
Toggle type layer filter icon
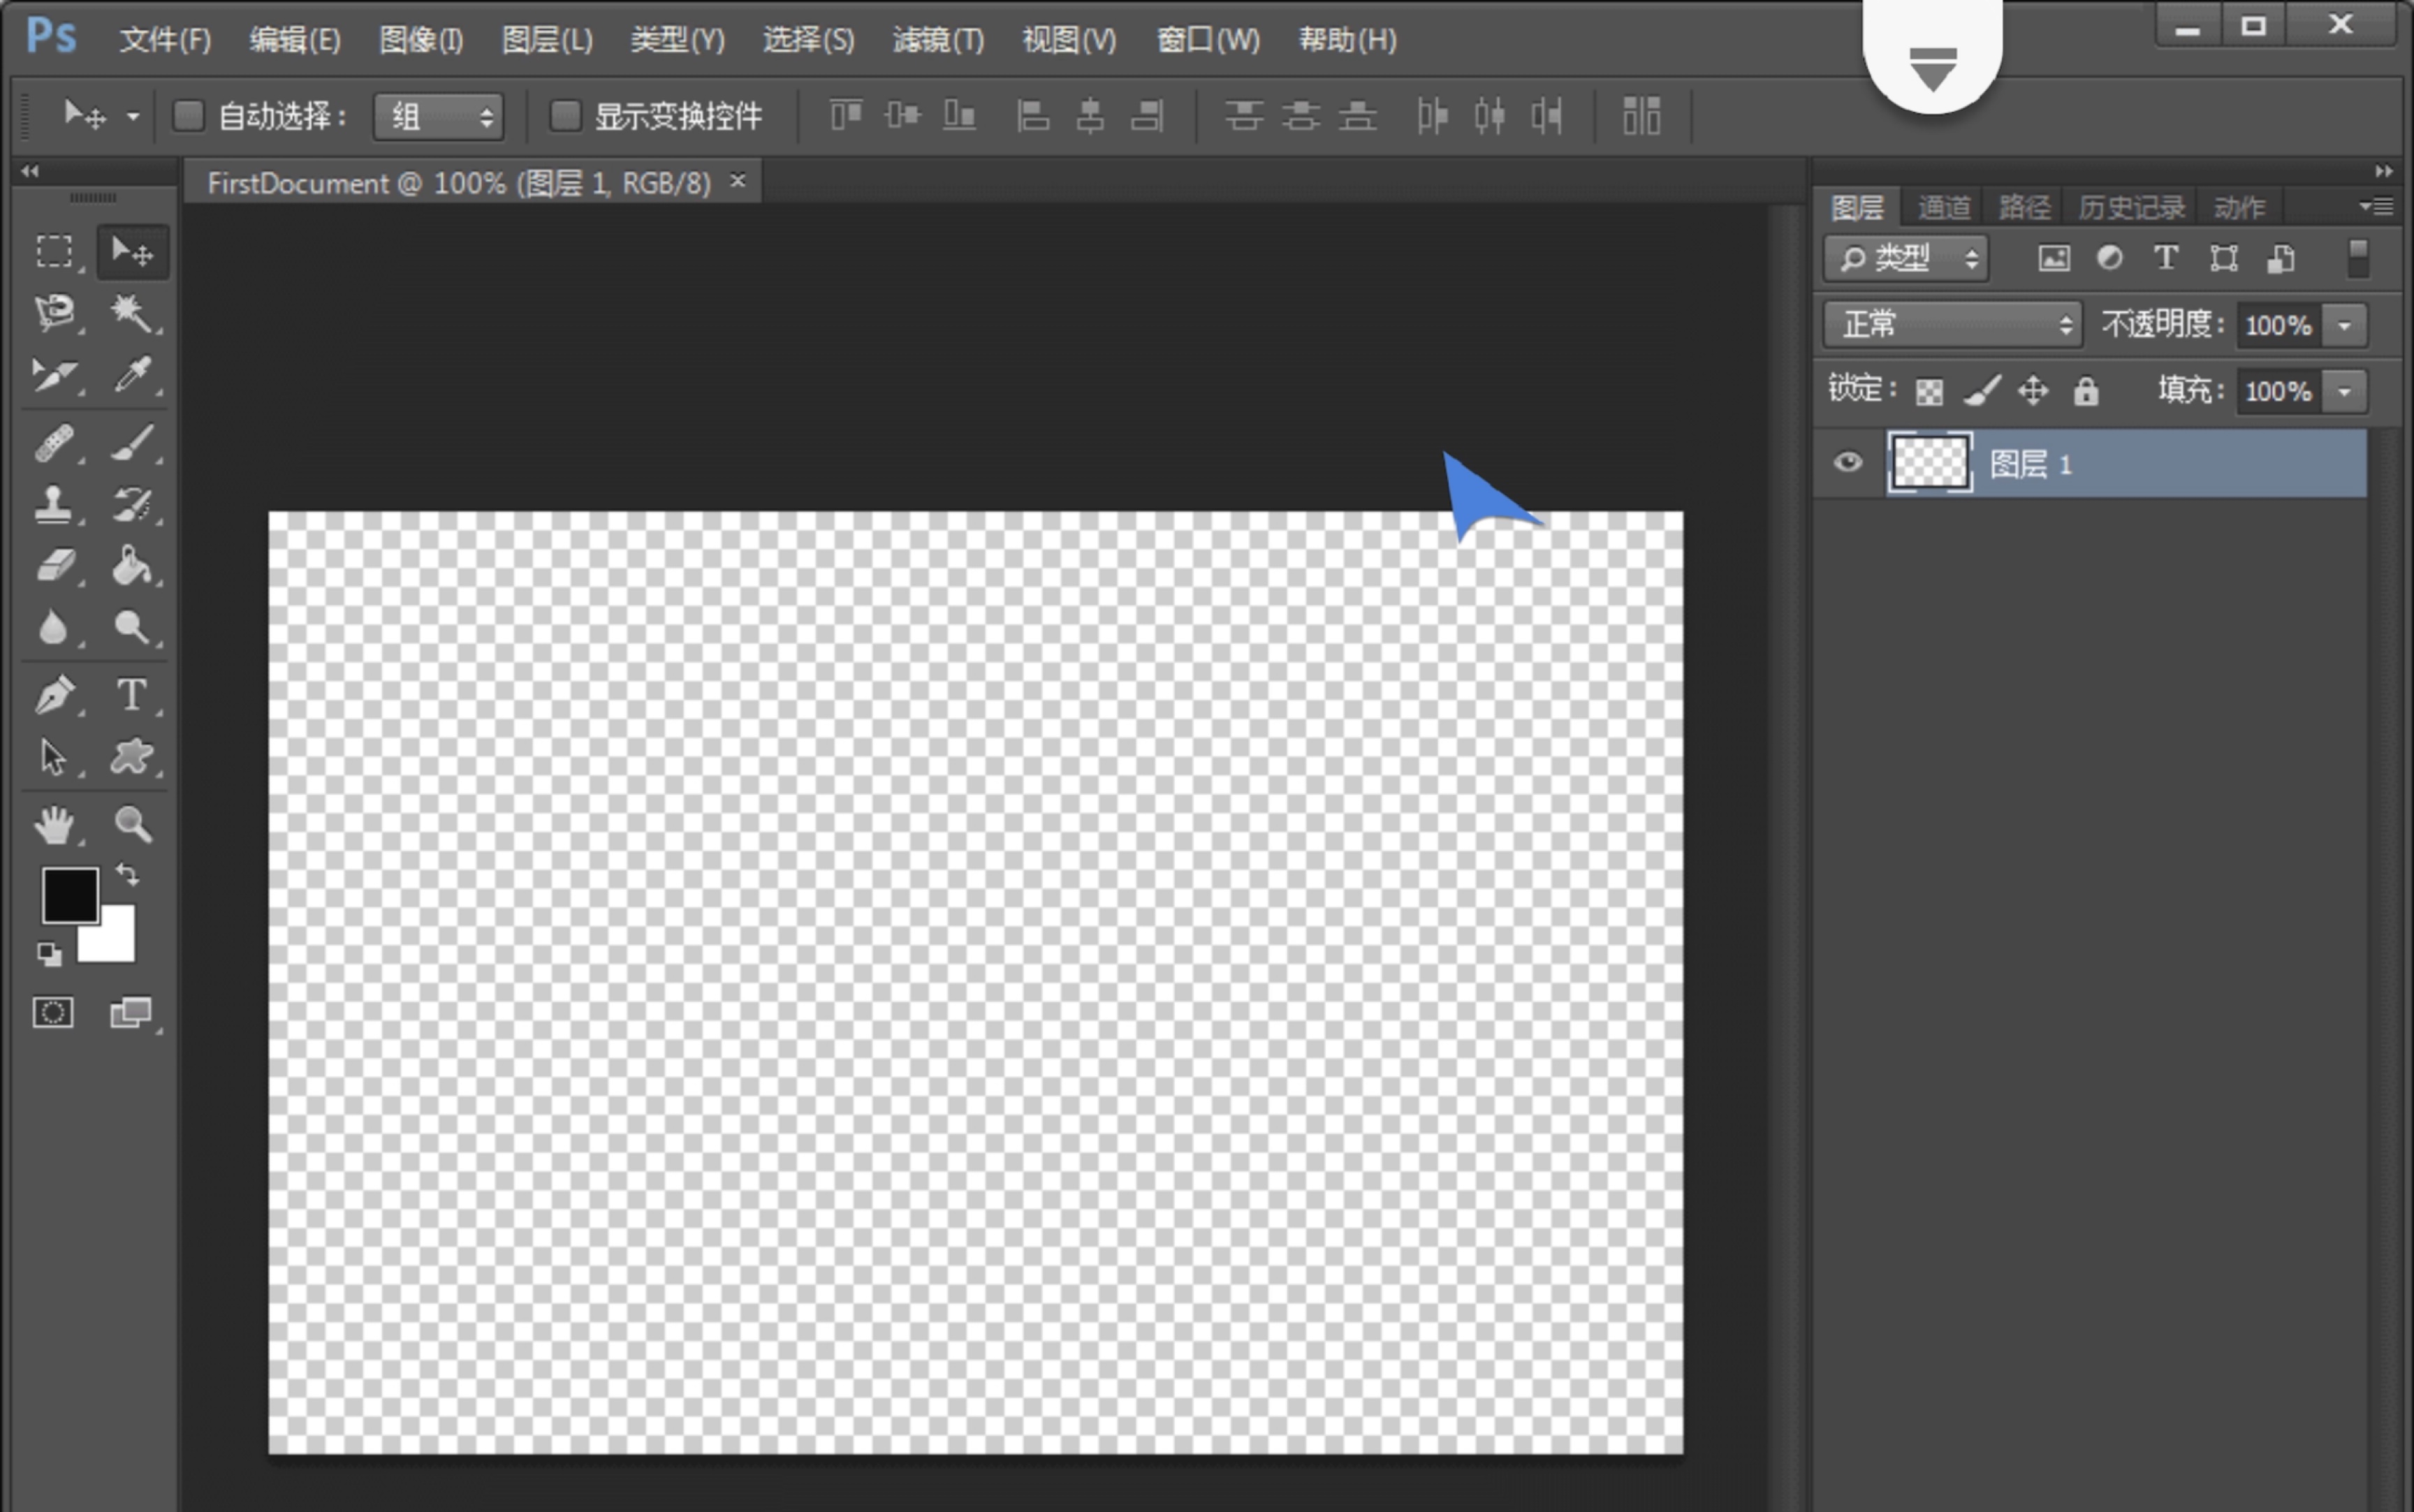point(2166,258)
